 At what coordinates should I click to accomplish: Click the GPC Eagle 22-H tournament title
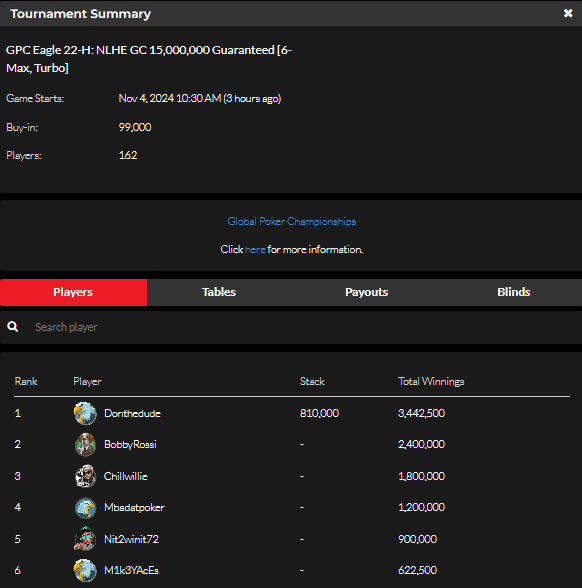149,59
